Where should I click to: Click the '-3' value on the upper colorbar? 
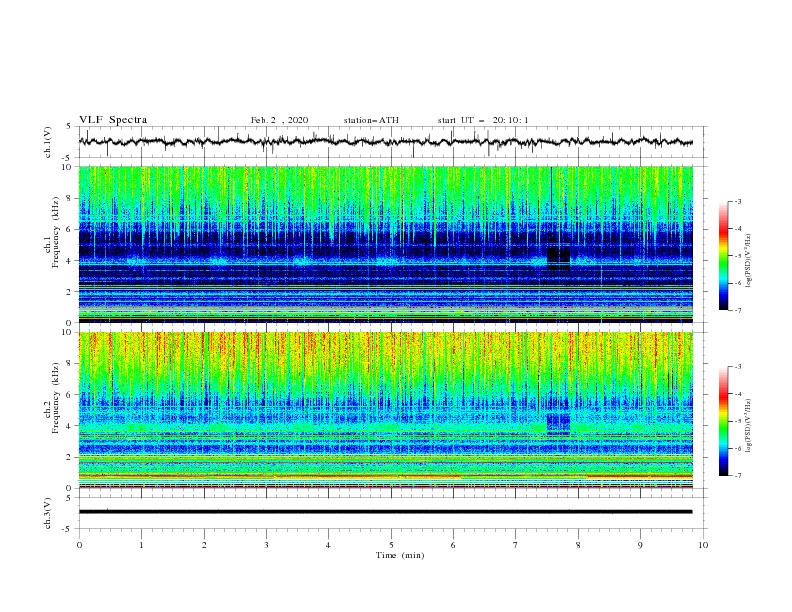[737, 201]
